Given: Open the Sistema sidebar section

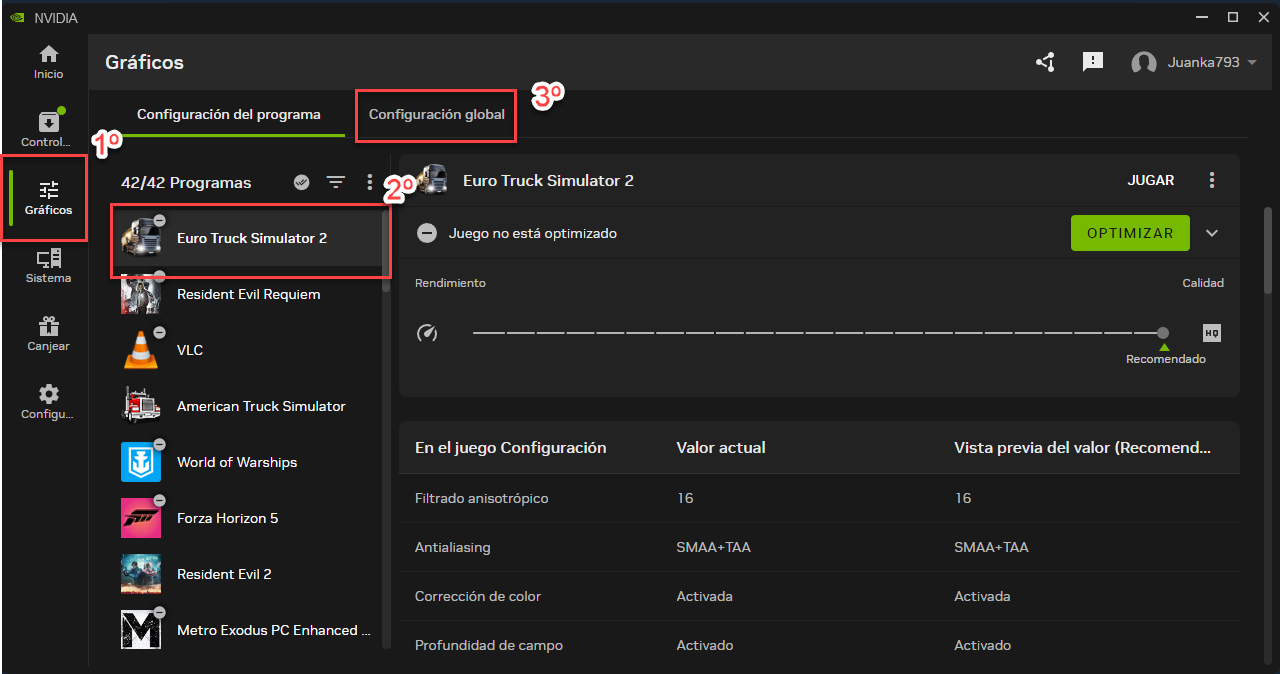Looking at the screenshot, I should tap(48, 266).
